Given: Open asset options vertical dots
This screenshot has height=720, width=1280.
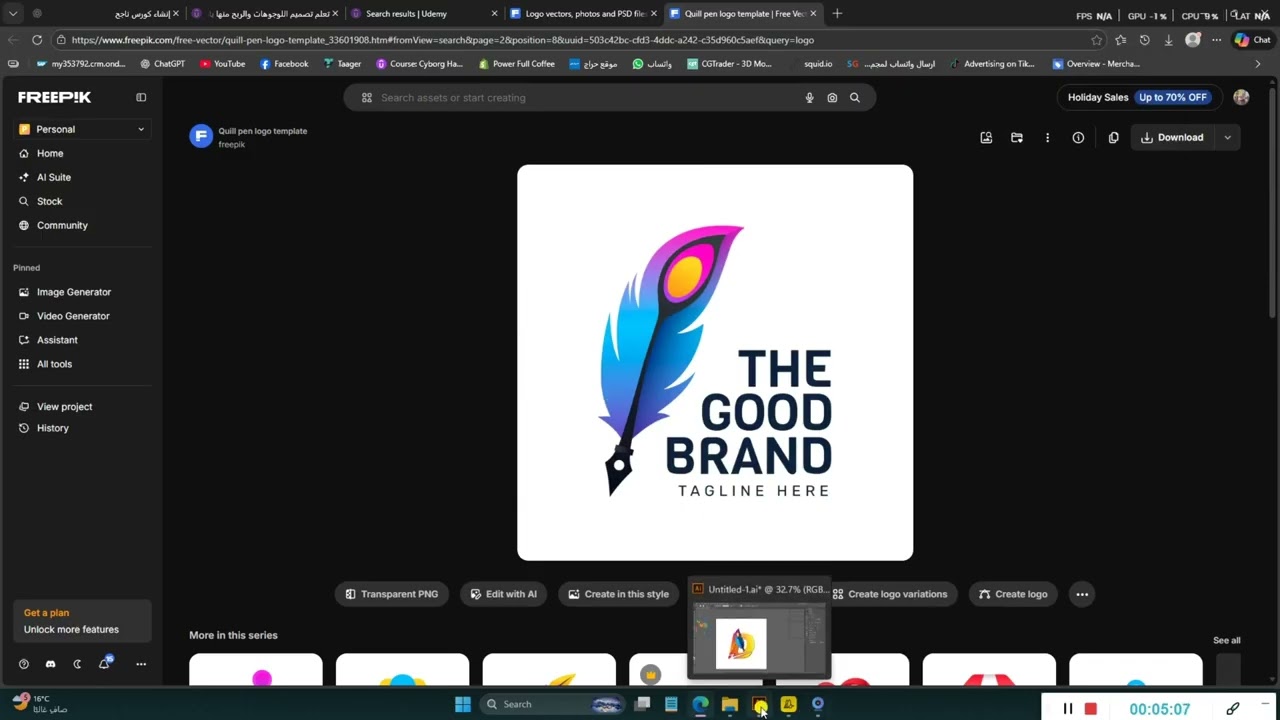Looking at the screenshot, I should [x=1047, y=138].
